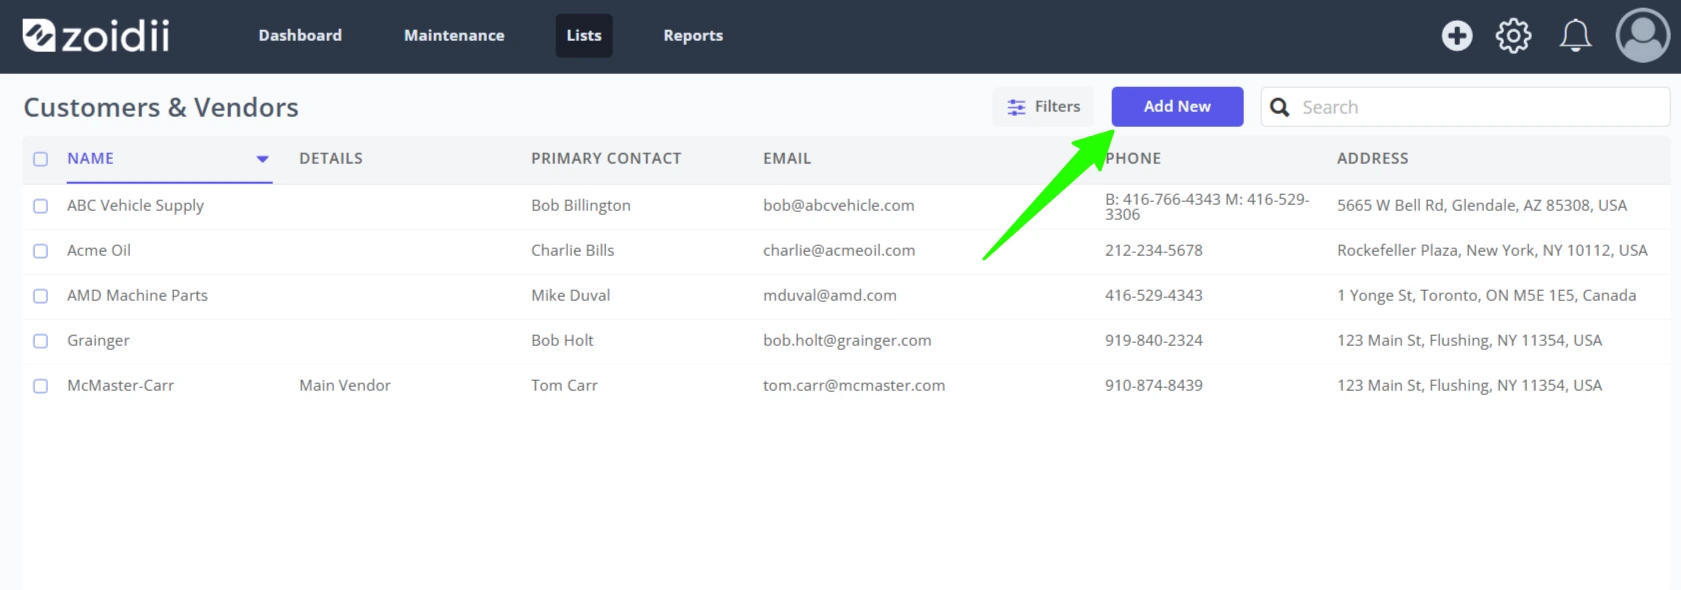Click email bob@abcvehicle.com
This screenshot has height=590, width=1681.
coord(839,205)
